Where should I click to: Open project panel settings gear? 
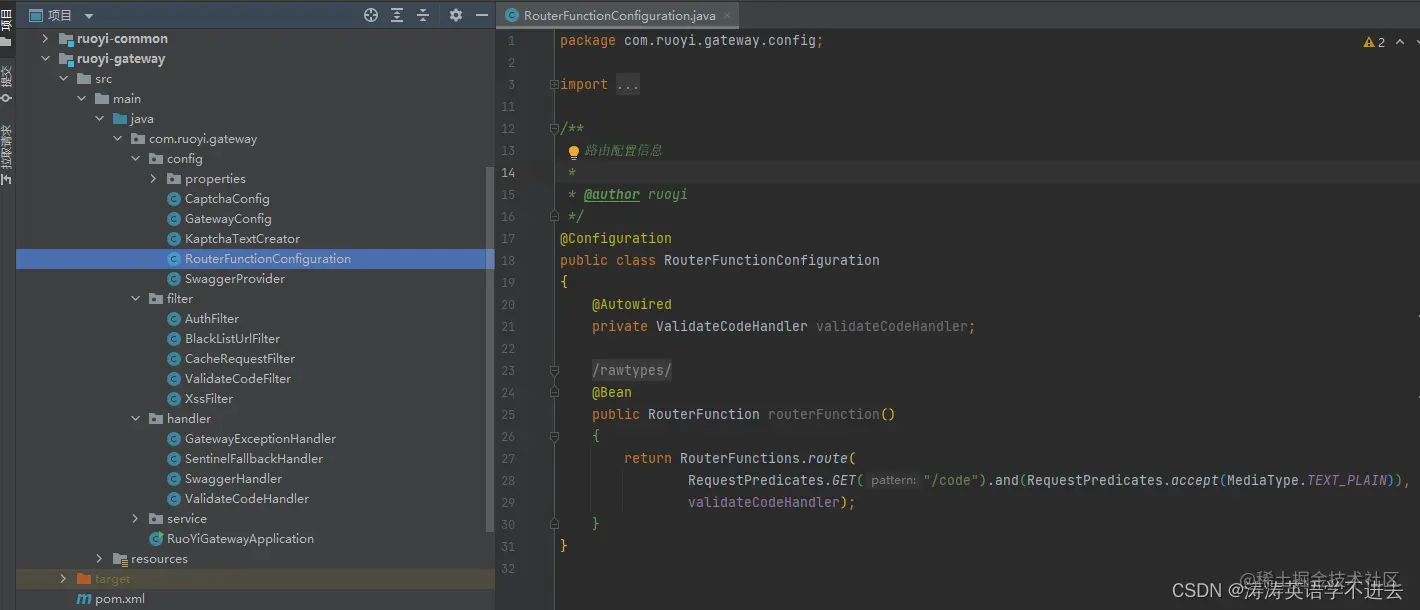tap(456, 15)
